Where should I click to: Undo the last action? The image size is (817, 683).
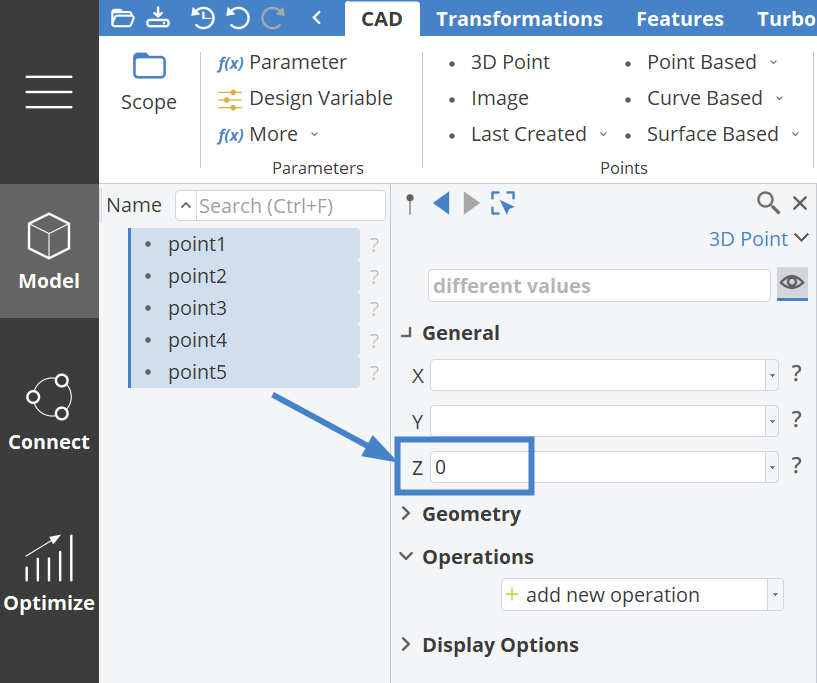[x=238, y=18]
